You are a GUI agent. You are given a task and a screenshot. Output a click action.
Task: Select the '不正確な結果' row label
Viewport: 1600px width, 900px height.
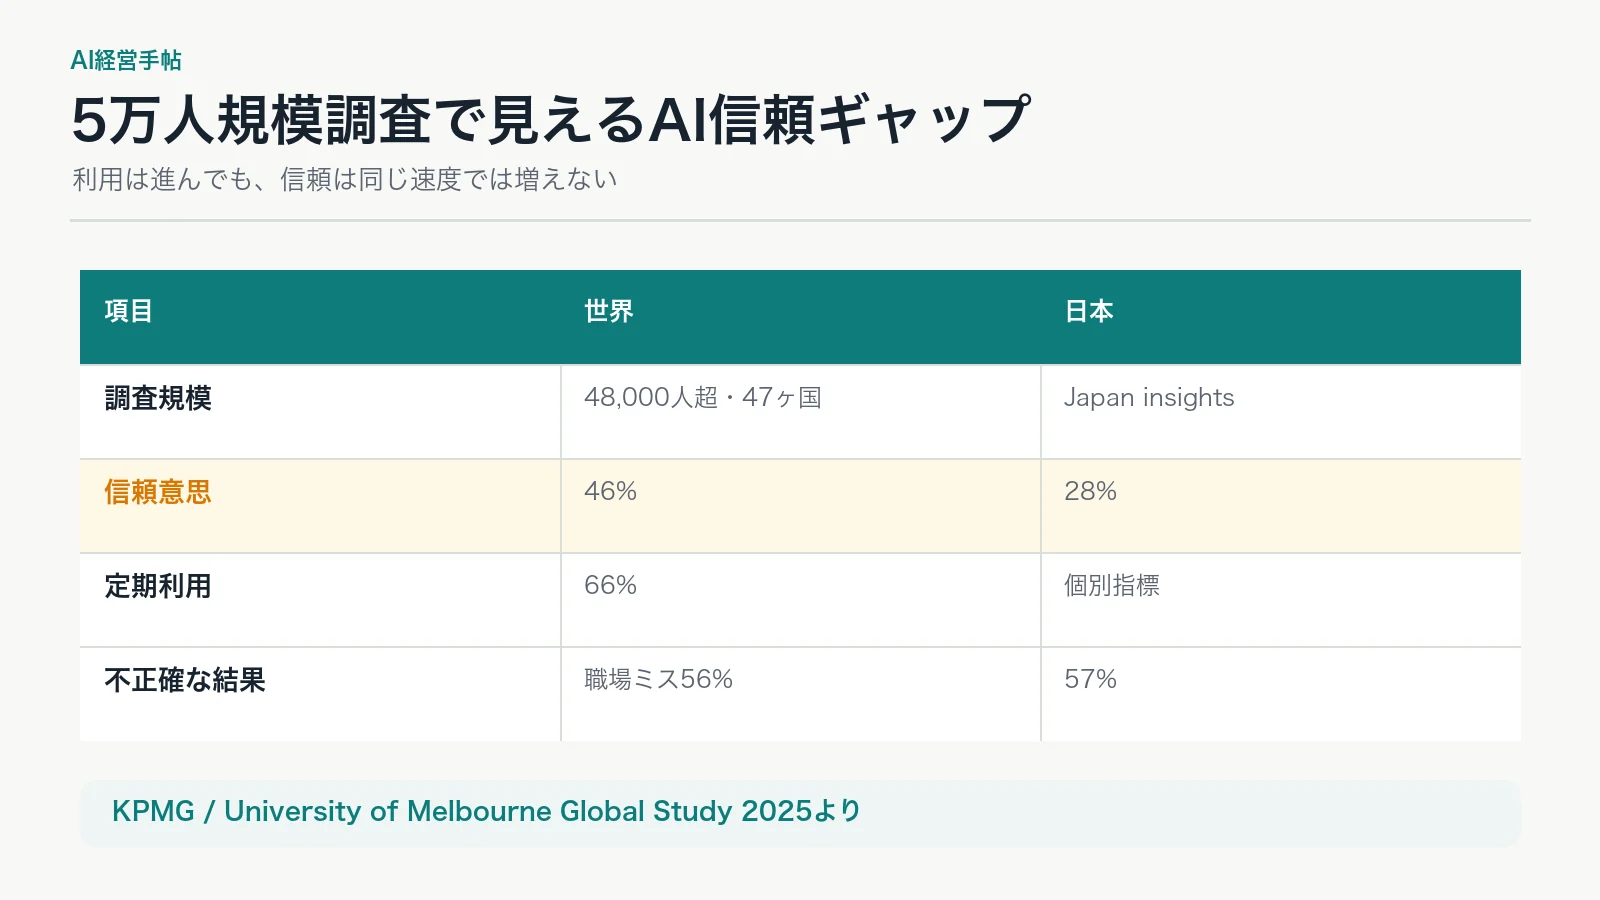tap(185, 680)
